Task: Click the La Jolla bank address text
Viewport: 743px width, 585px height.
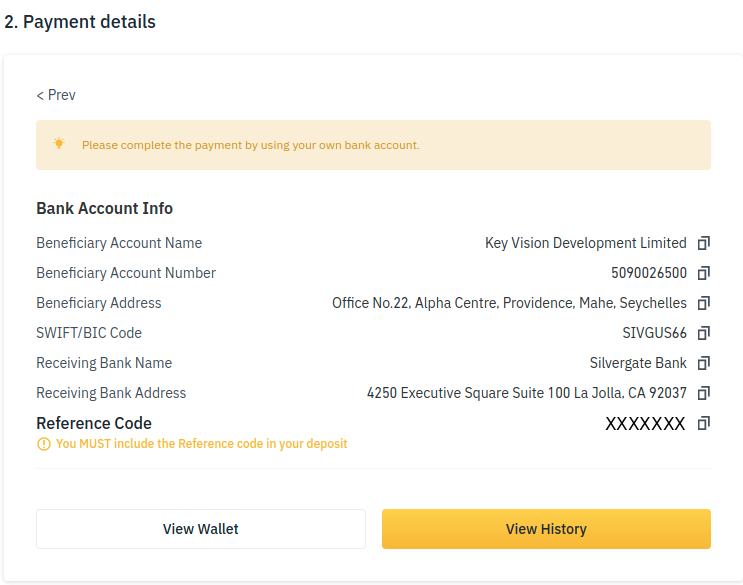Action: (526, 393)
